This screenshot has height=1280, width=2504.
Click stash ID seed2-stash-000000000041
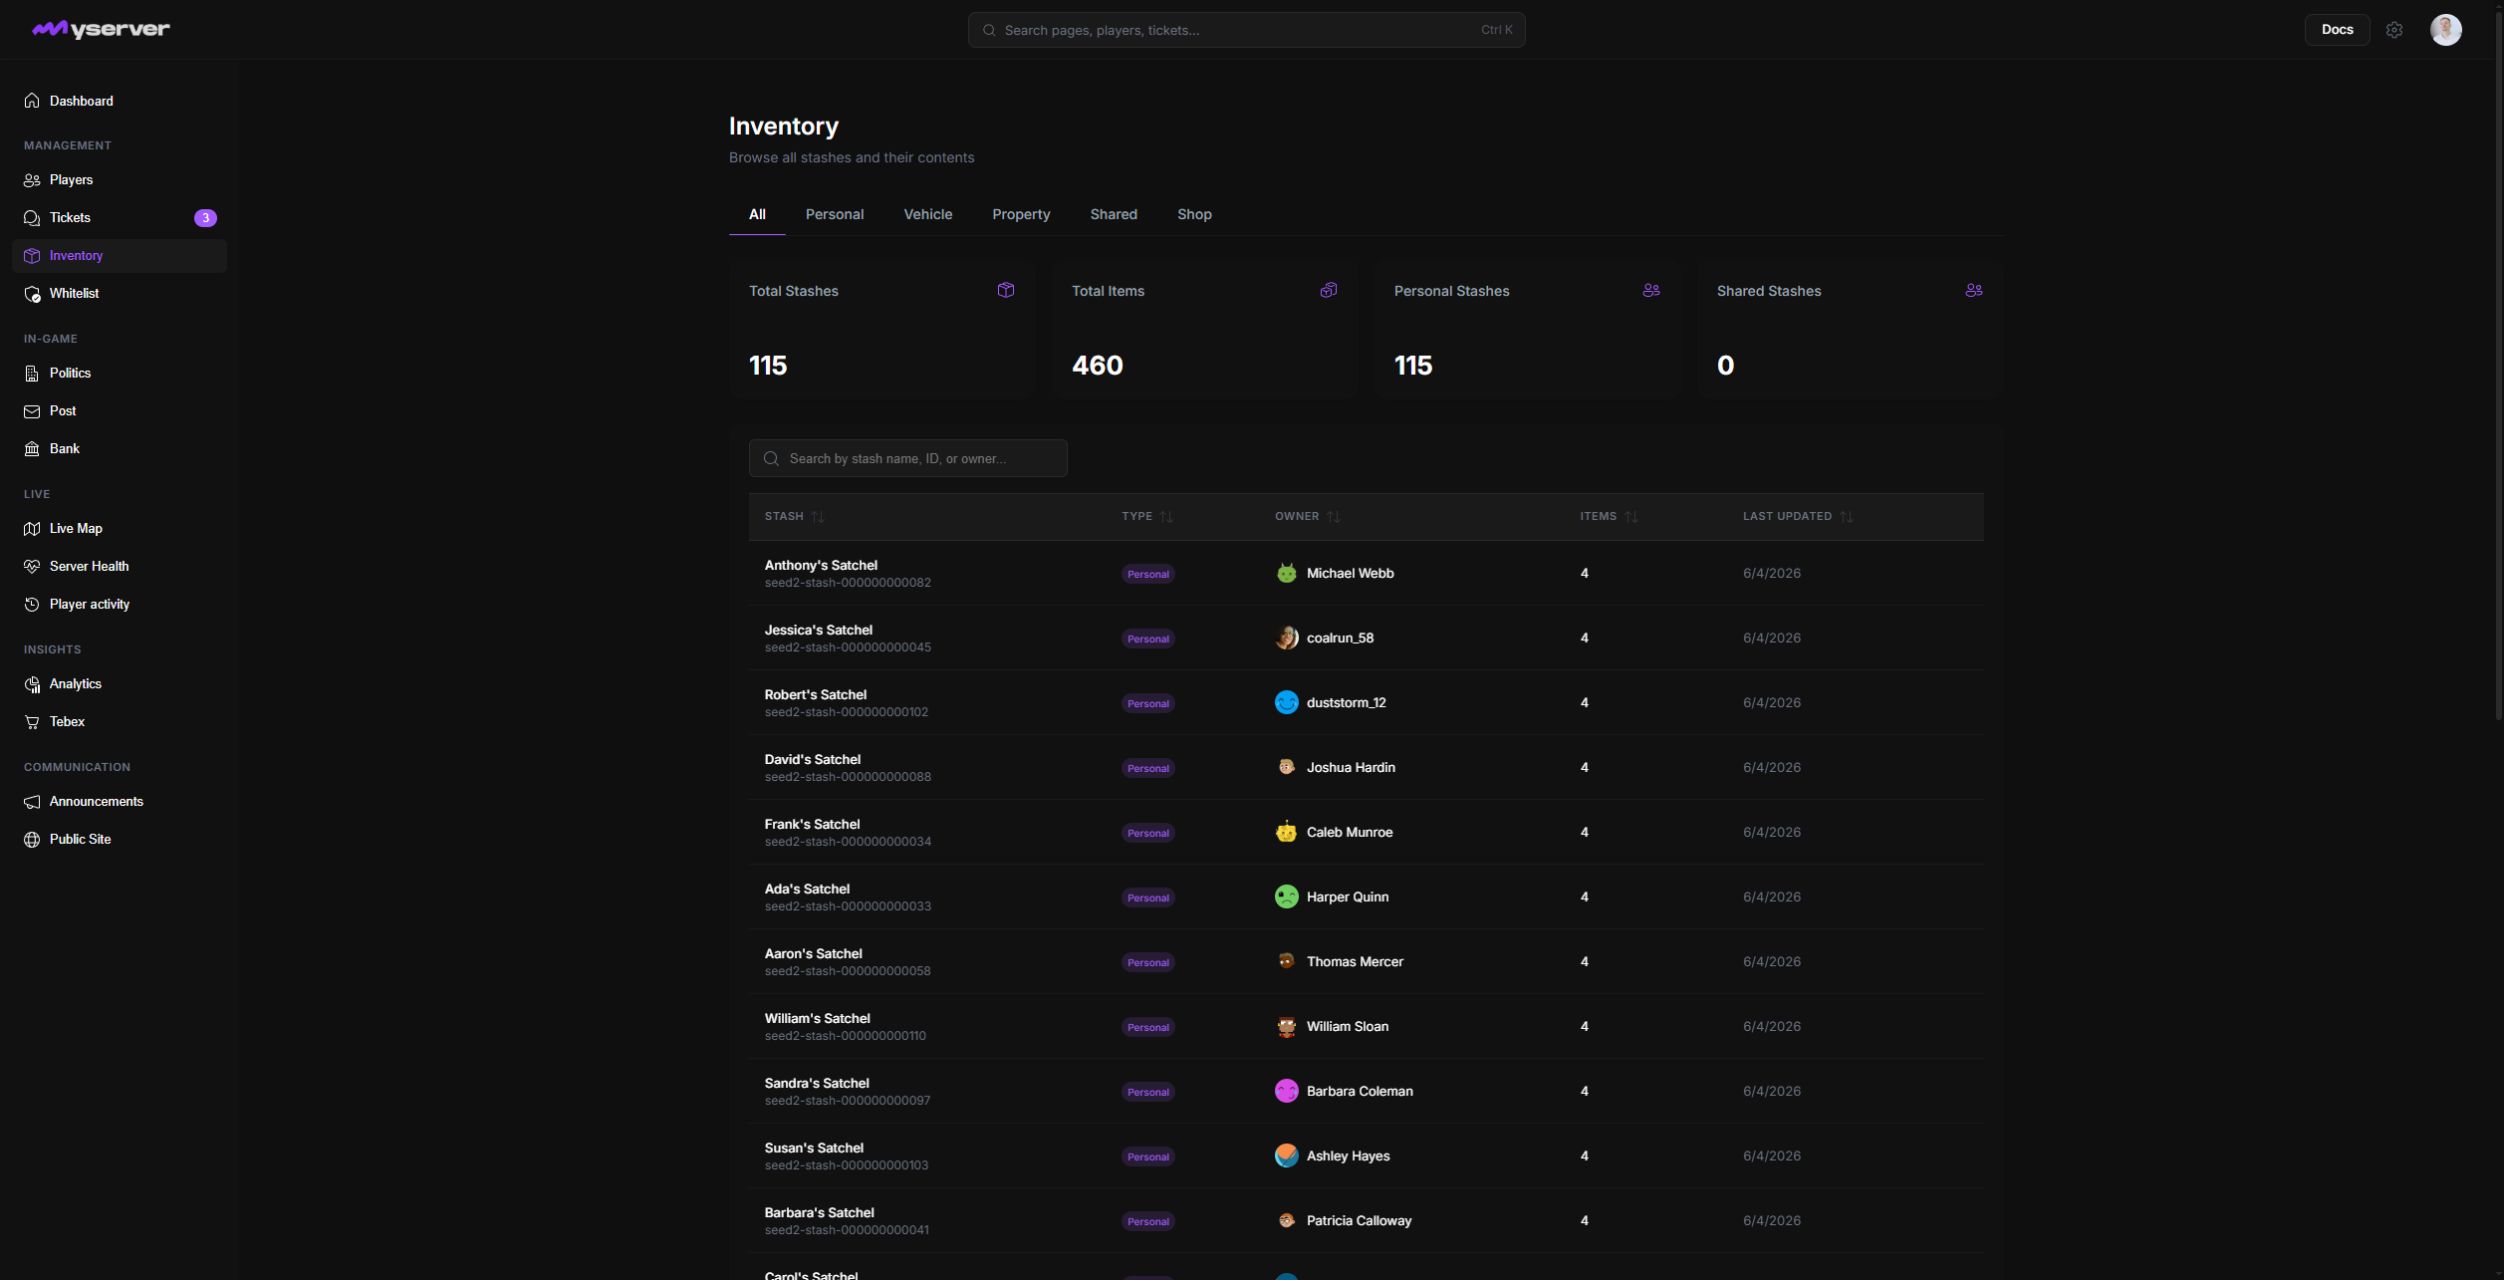coord(847,1230)
